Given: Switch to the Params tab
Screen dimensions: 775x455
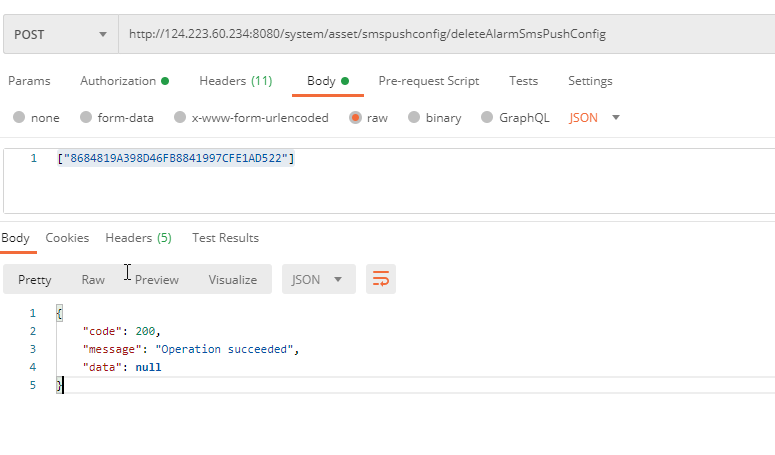Looking at the screenshot, I should 29,81.
